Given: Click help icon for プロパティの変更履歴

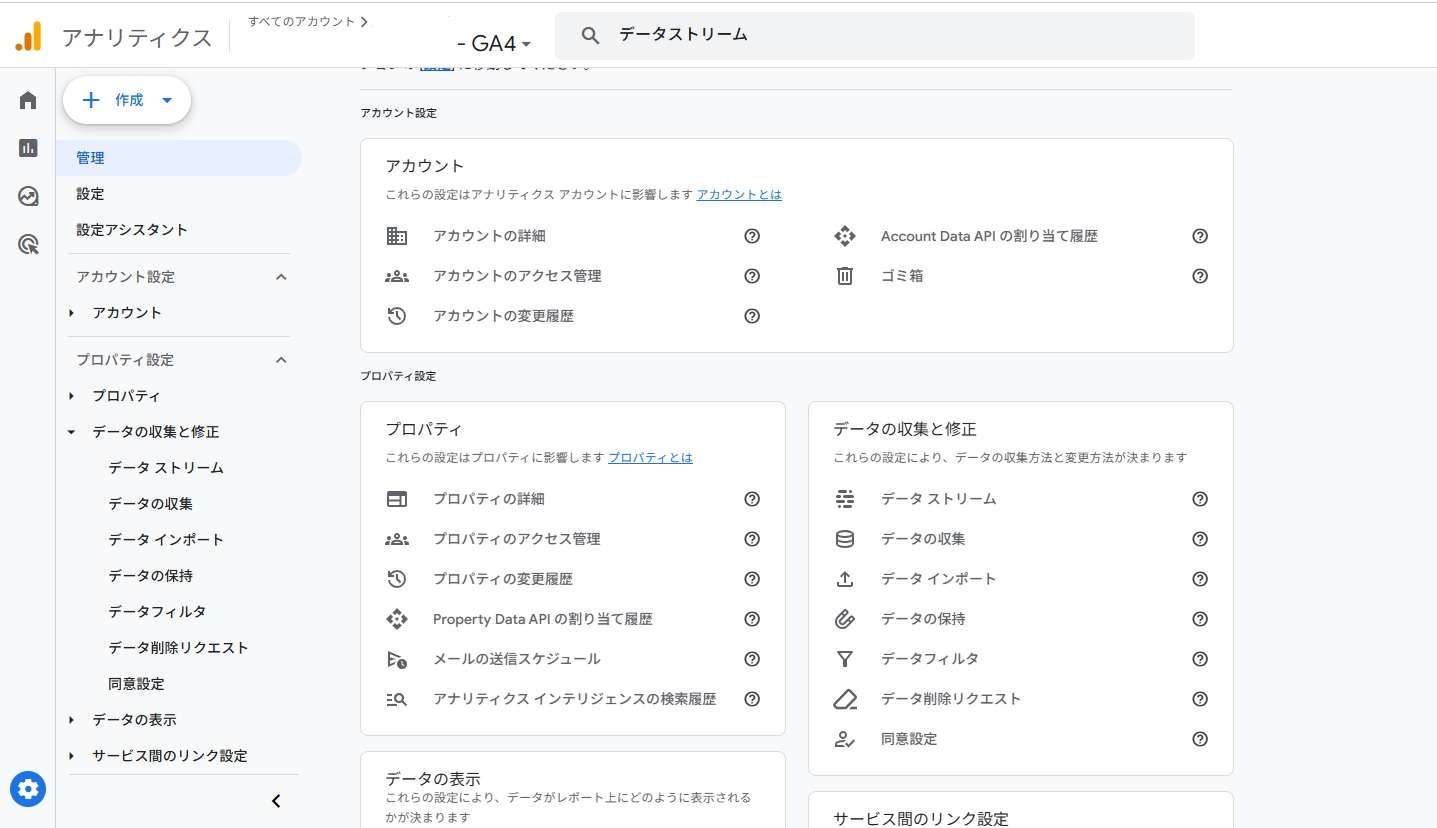Looking at the screenshot, I should click(752, 579).
